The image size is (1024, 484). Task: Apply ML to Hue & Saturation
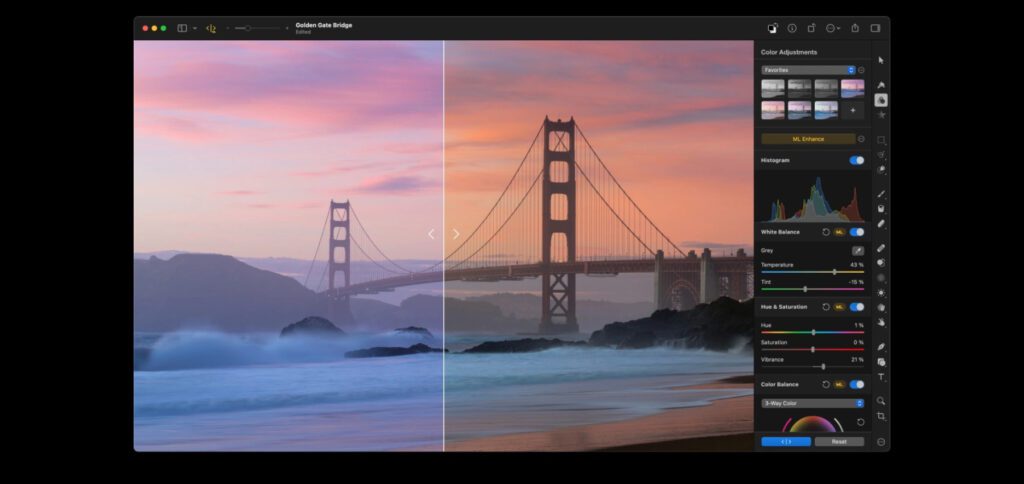click(x=840, y=307)
